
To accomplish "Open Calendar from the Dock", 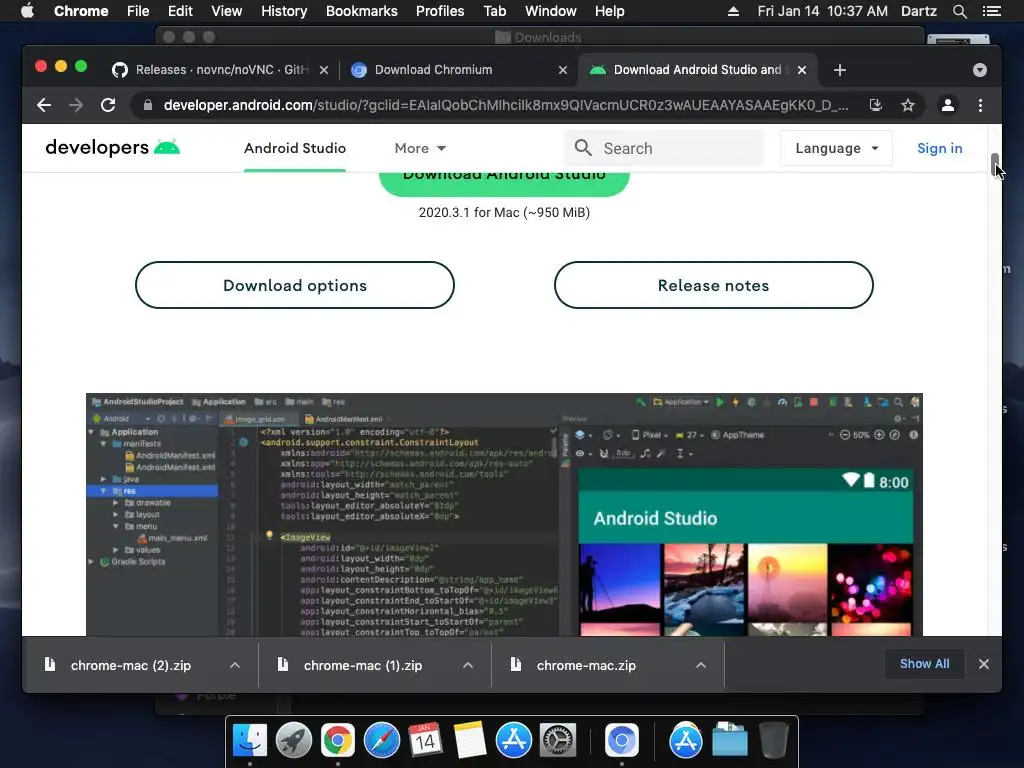I will point(425,741).
